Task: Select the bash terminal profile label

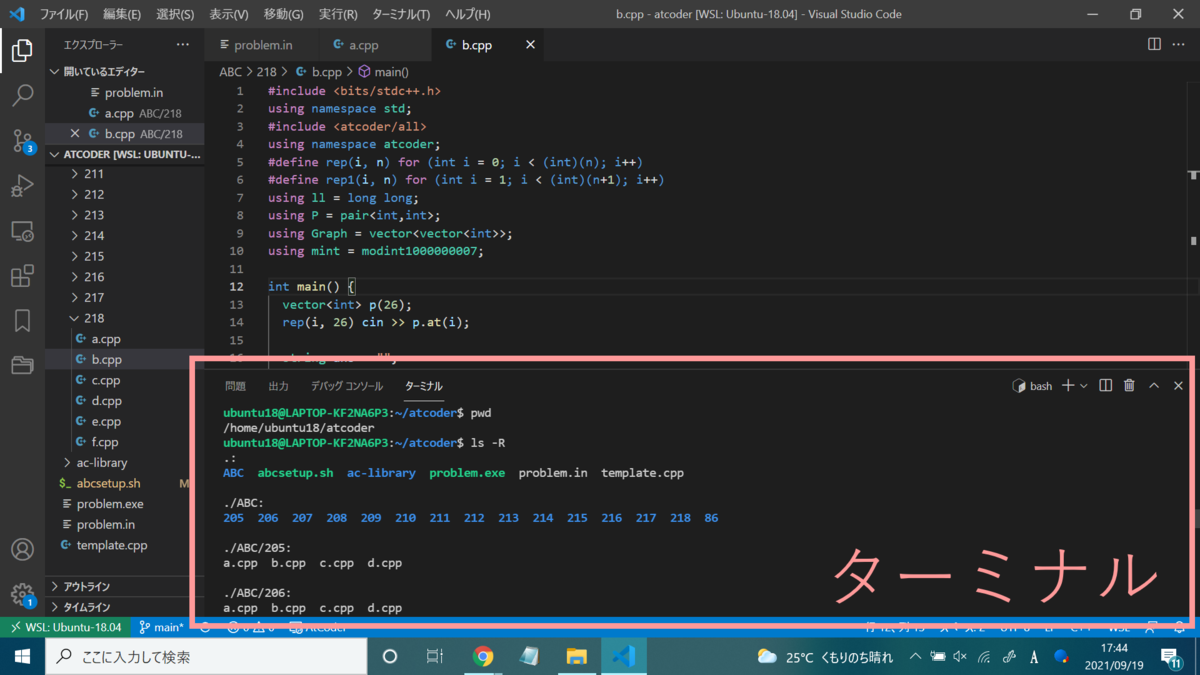Action: click(1033, 386)
